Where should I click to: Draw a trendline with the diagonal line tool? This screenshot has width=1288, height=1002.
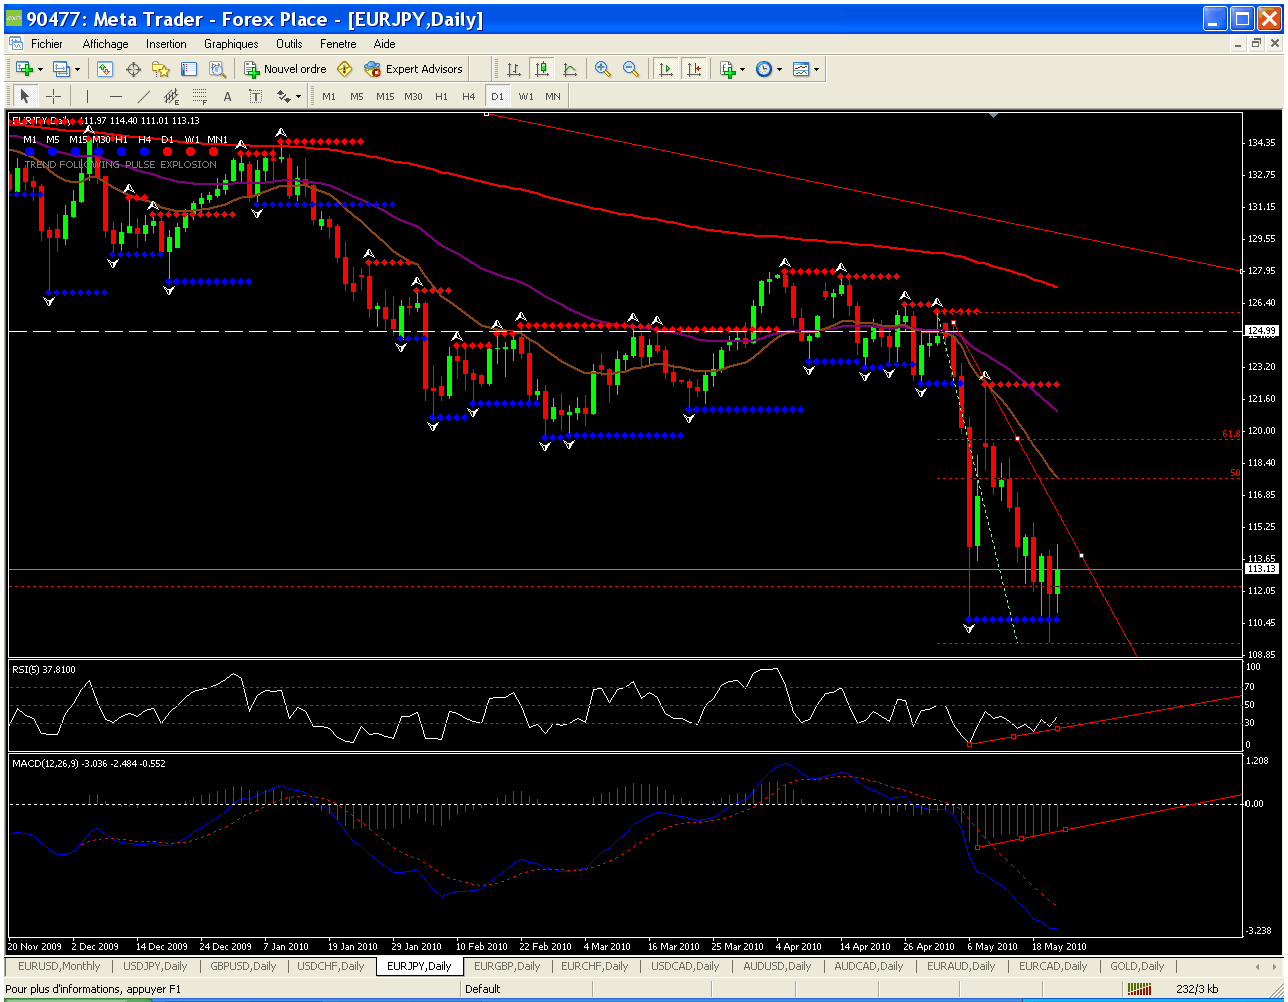pos(144,96)
